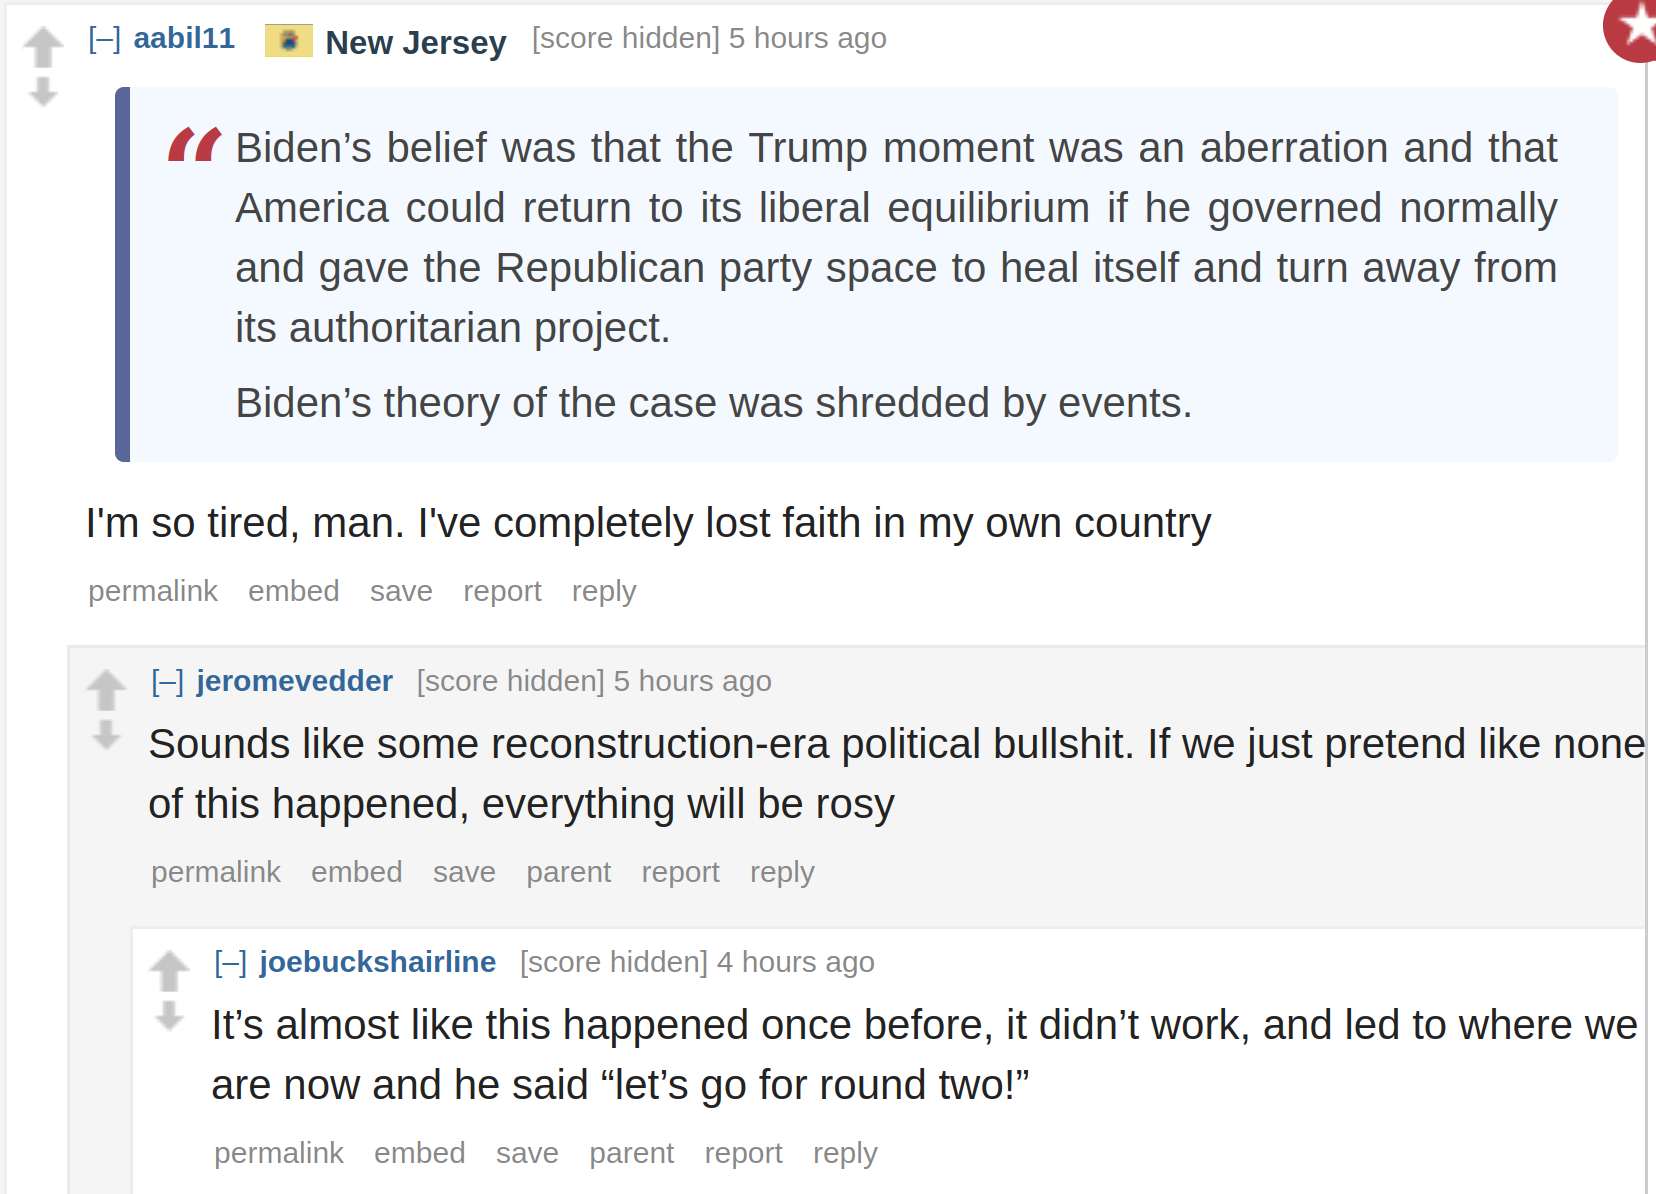Upvote jeromevedder's comment

(x=106, y=690)
